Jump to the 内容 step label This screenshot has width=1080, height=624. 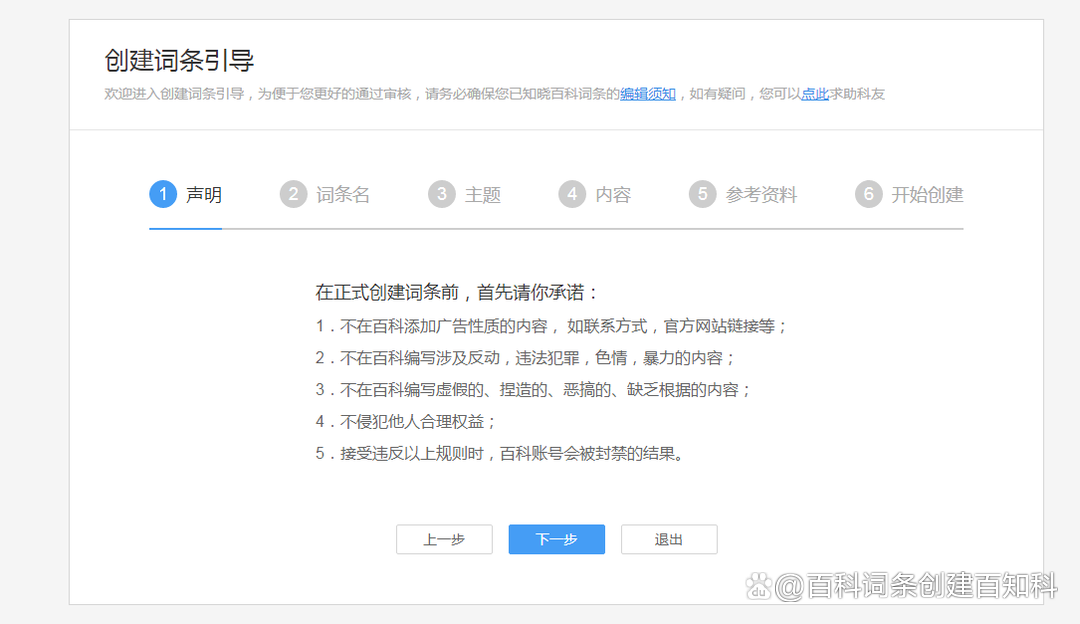(x=613, y=195)
